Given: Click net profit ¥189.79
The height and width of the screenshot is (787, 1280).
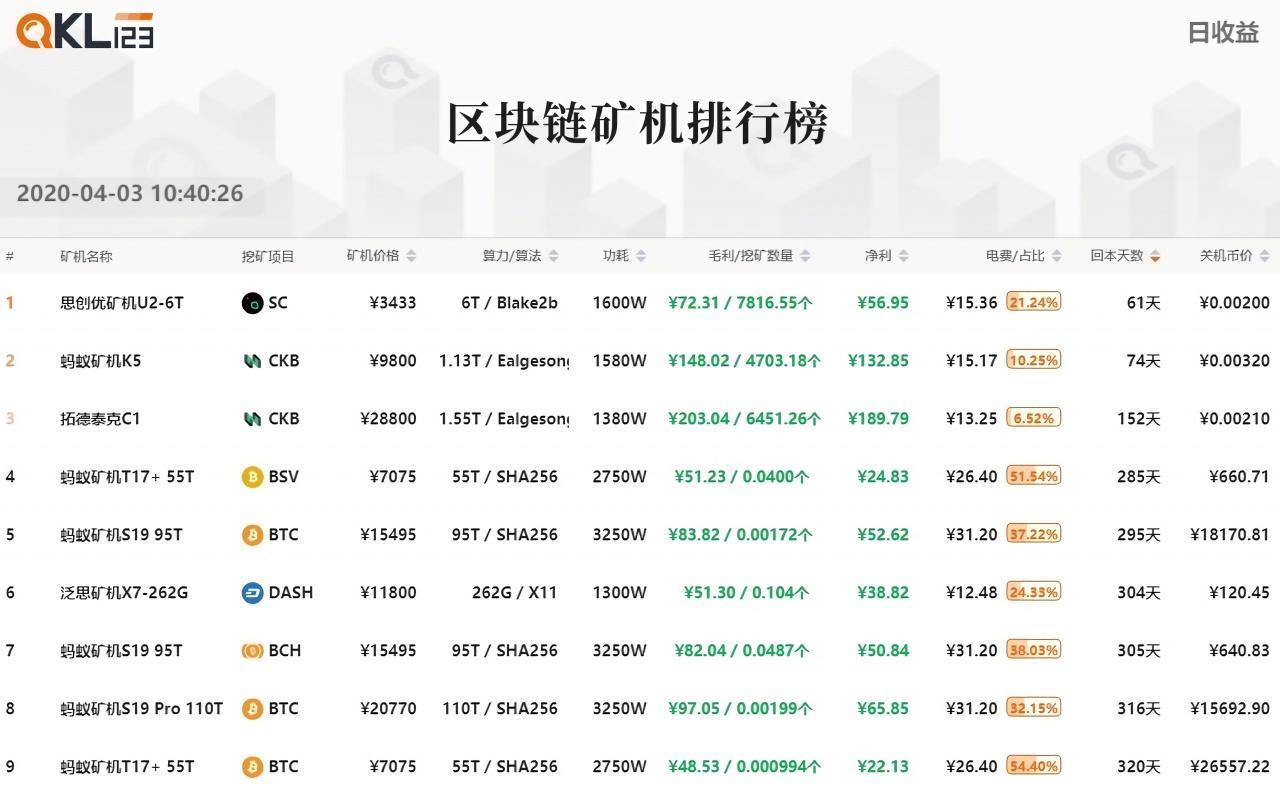Looking at the screenshot, I should click(x=879, y=419).
